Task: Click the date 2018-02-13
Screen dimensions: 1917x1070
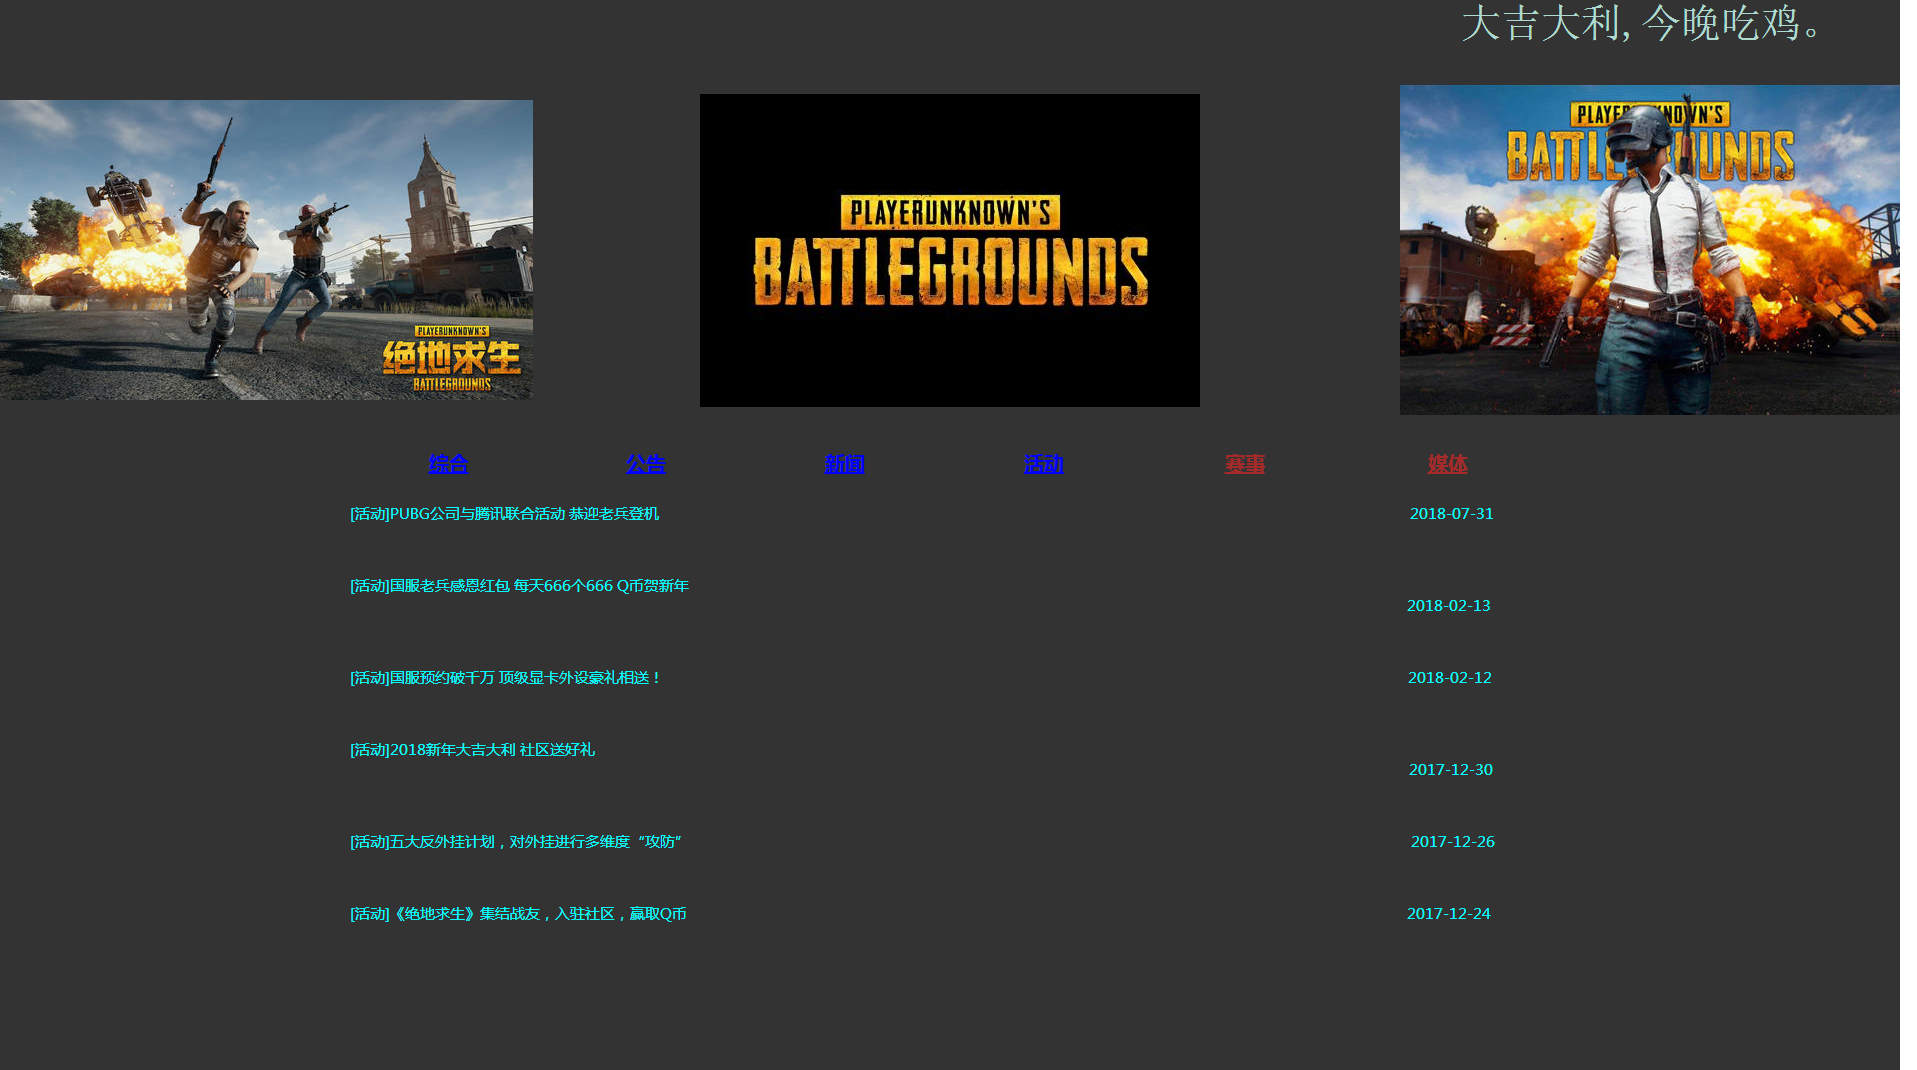Action: click(1448, 606)
